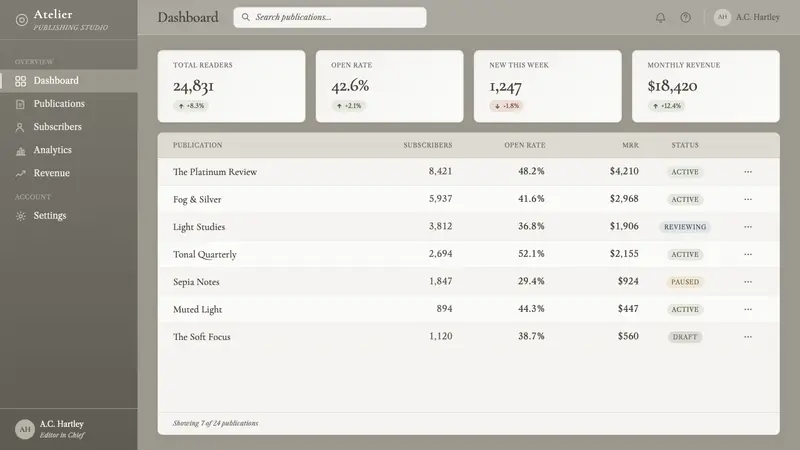Click the Revenue trend line icon

20,173
